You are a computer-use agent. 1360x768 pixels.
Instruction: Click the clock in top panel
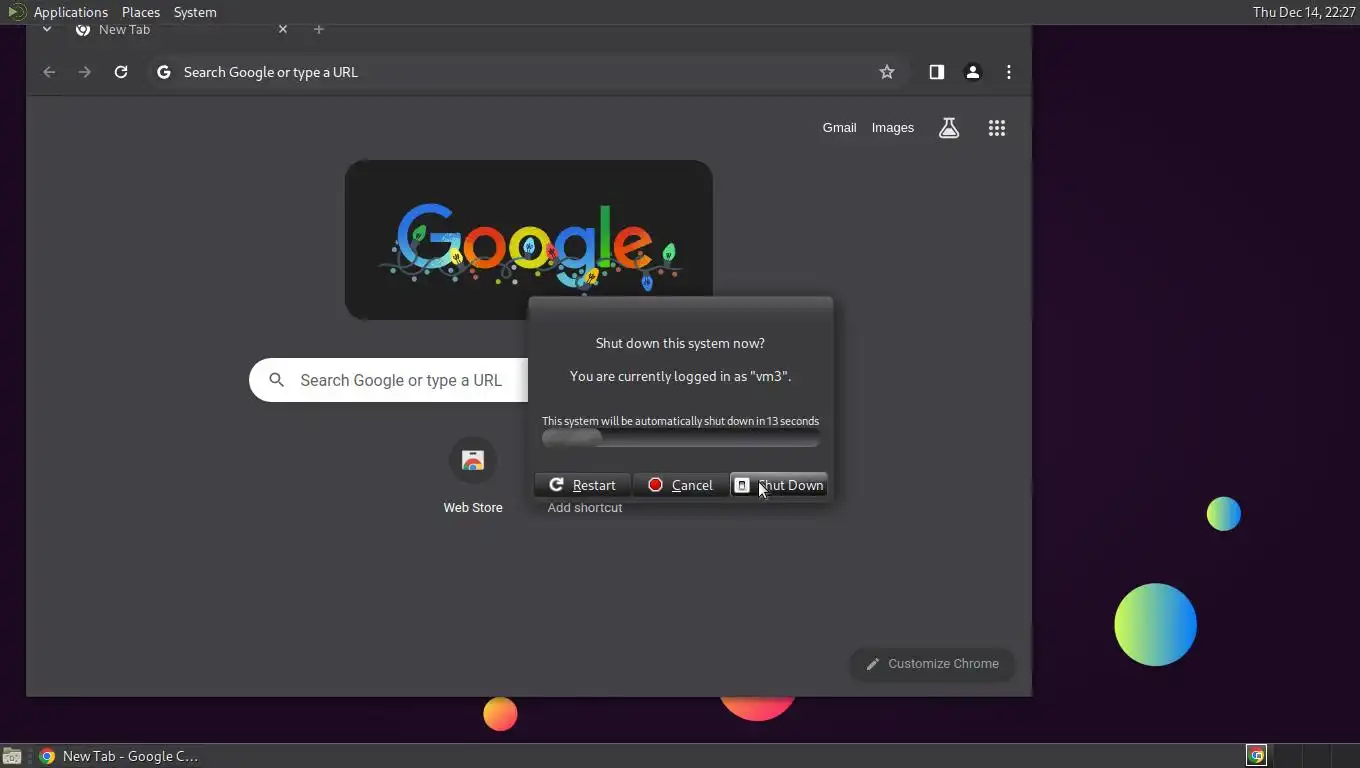click(x=1304, y=12)
